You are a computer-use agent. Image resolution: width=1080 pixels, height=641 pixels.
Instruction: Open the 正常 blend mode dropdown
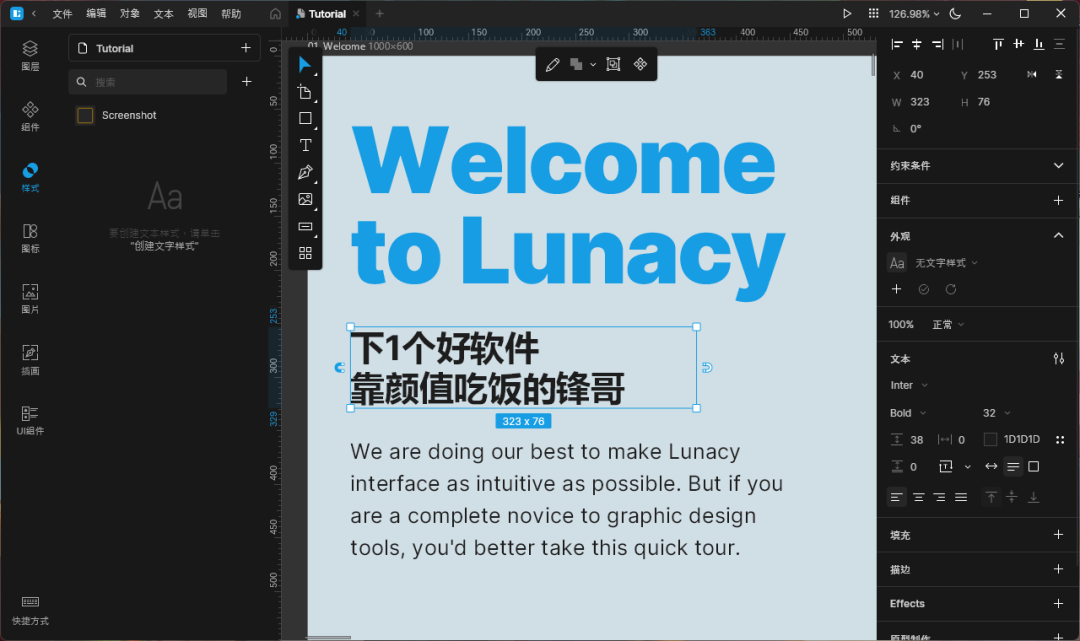(x=948, y=324)
